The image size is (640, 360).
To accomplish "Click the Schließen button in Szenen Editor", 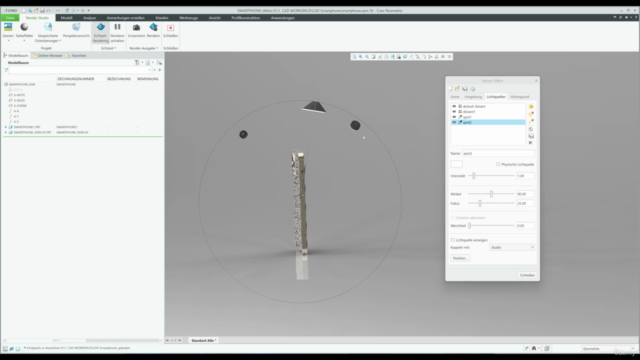I will [x=527, y=275].
